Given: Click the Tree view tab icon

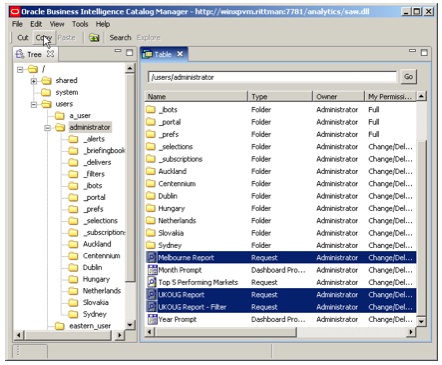Looking at the screenshot, I should tap(20, 54).
